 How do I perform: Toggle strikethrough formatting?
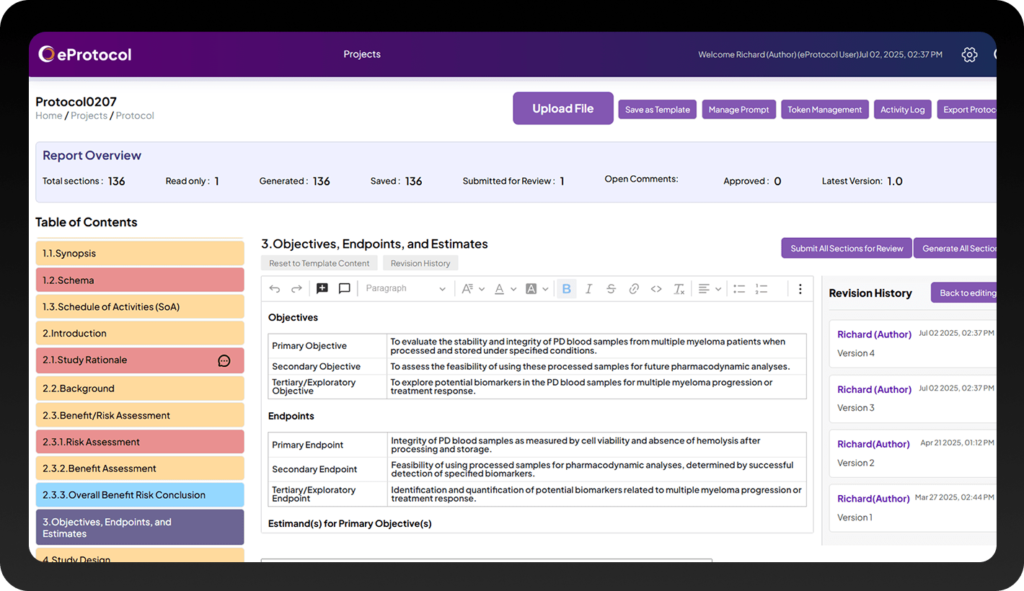point(611,289)
